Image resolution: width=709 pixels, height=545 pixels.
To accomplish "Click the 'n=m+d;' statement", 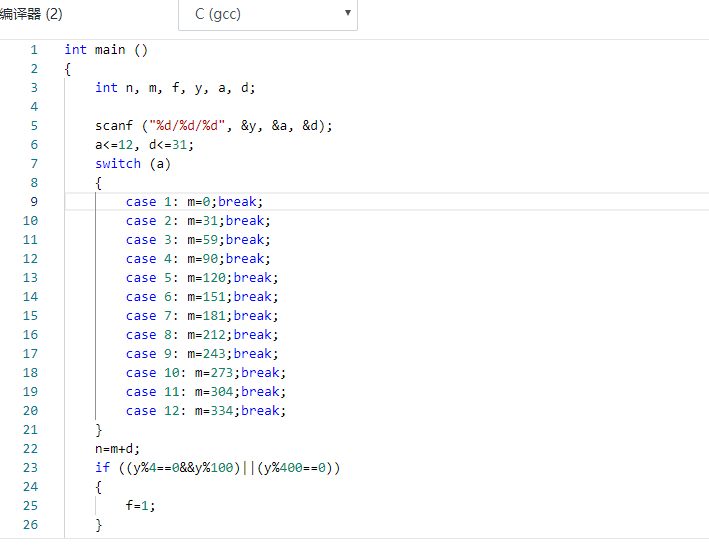I will [118, 449].
